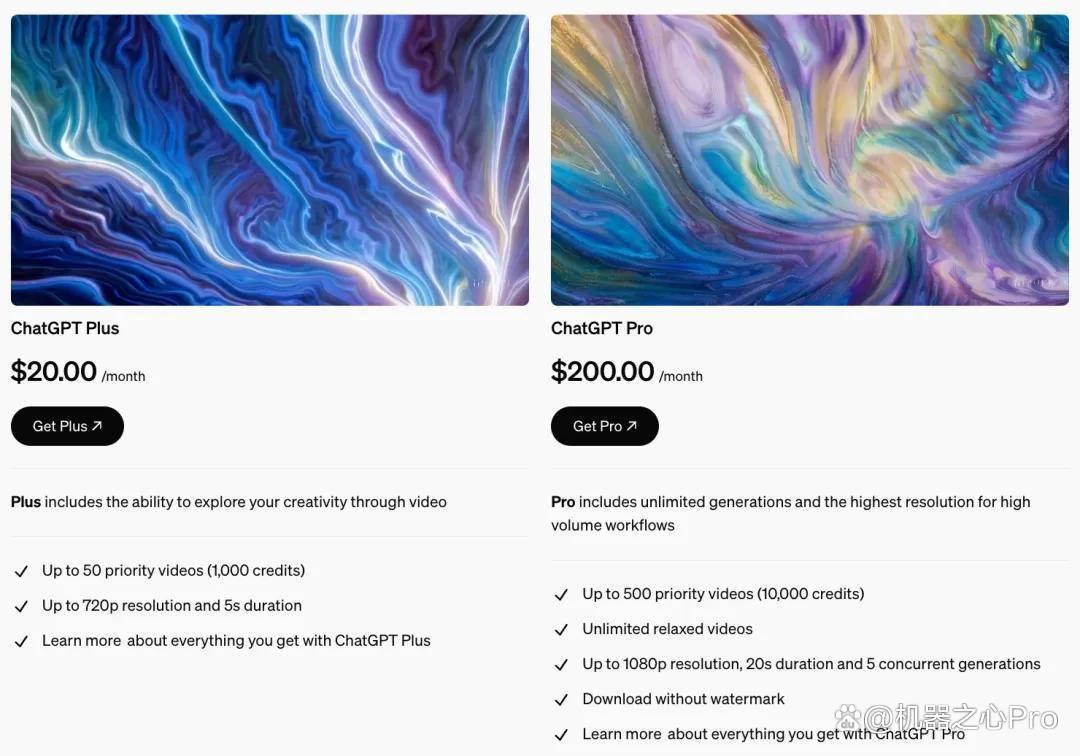Click checkmark beside 50 priority videos
This screenshot has height=756, width=1080.
(x=21, y=571)
